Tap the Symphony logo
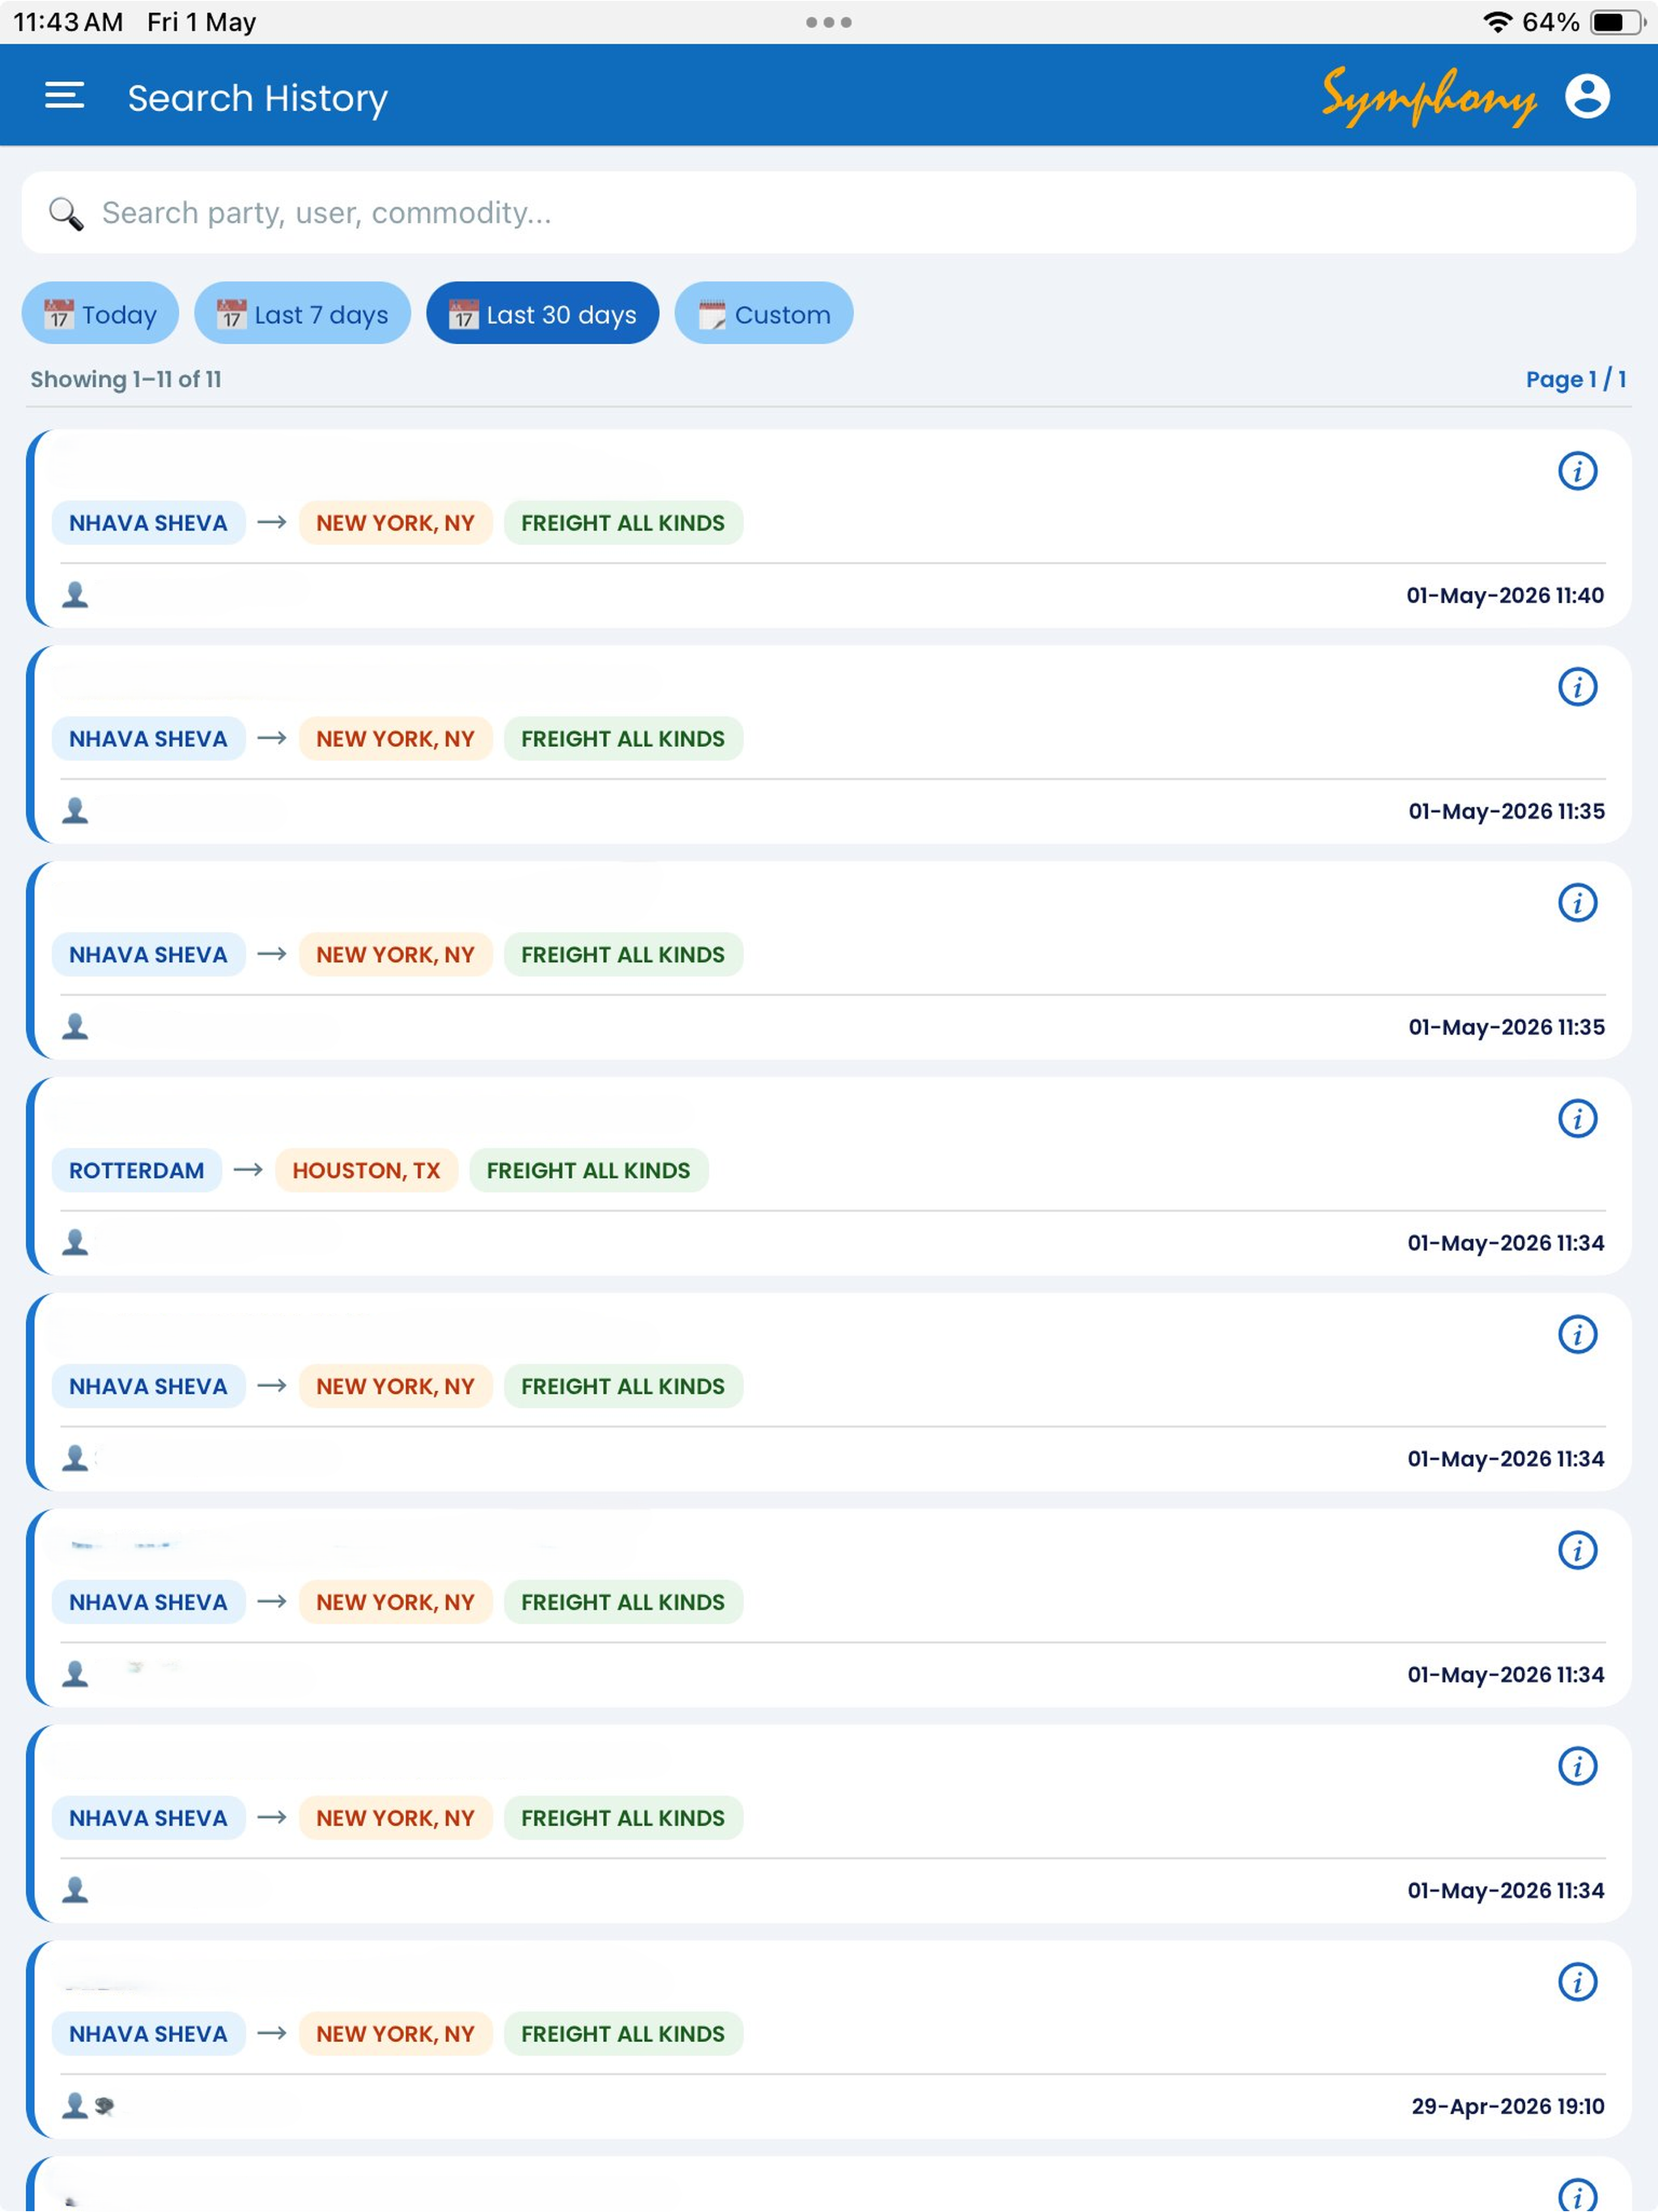The height and width of the screenshot is (2212, 1658). coord(1428,98)
